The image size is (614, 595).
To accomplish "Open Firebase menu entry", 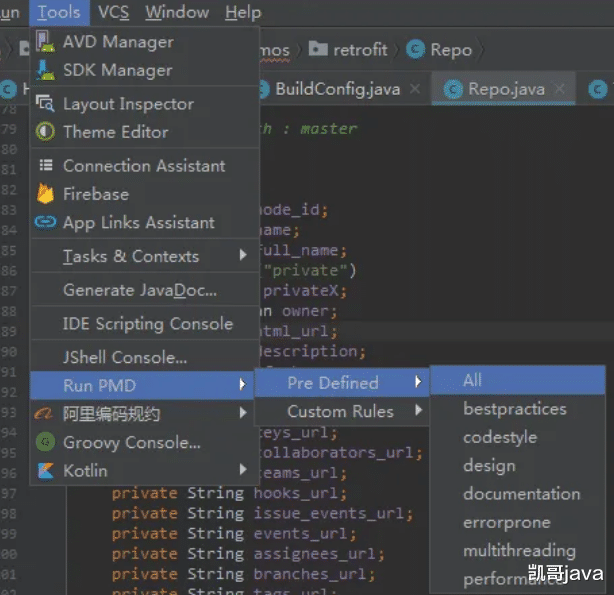I will [x=144, y=194].
